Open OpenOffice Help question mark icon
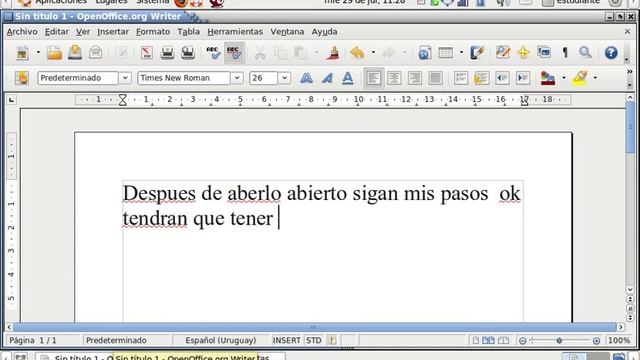 coord(611,53)
